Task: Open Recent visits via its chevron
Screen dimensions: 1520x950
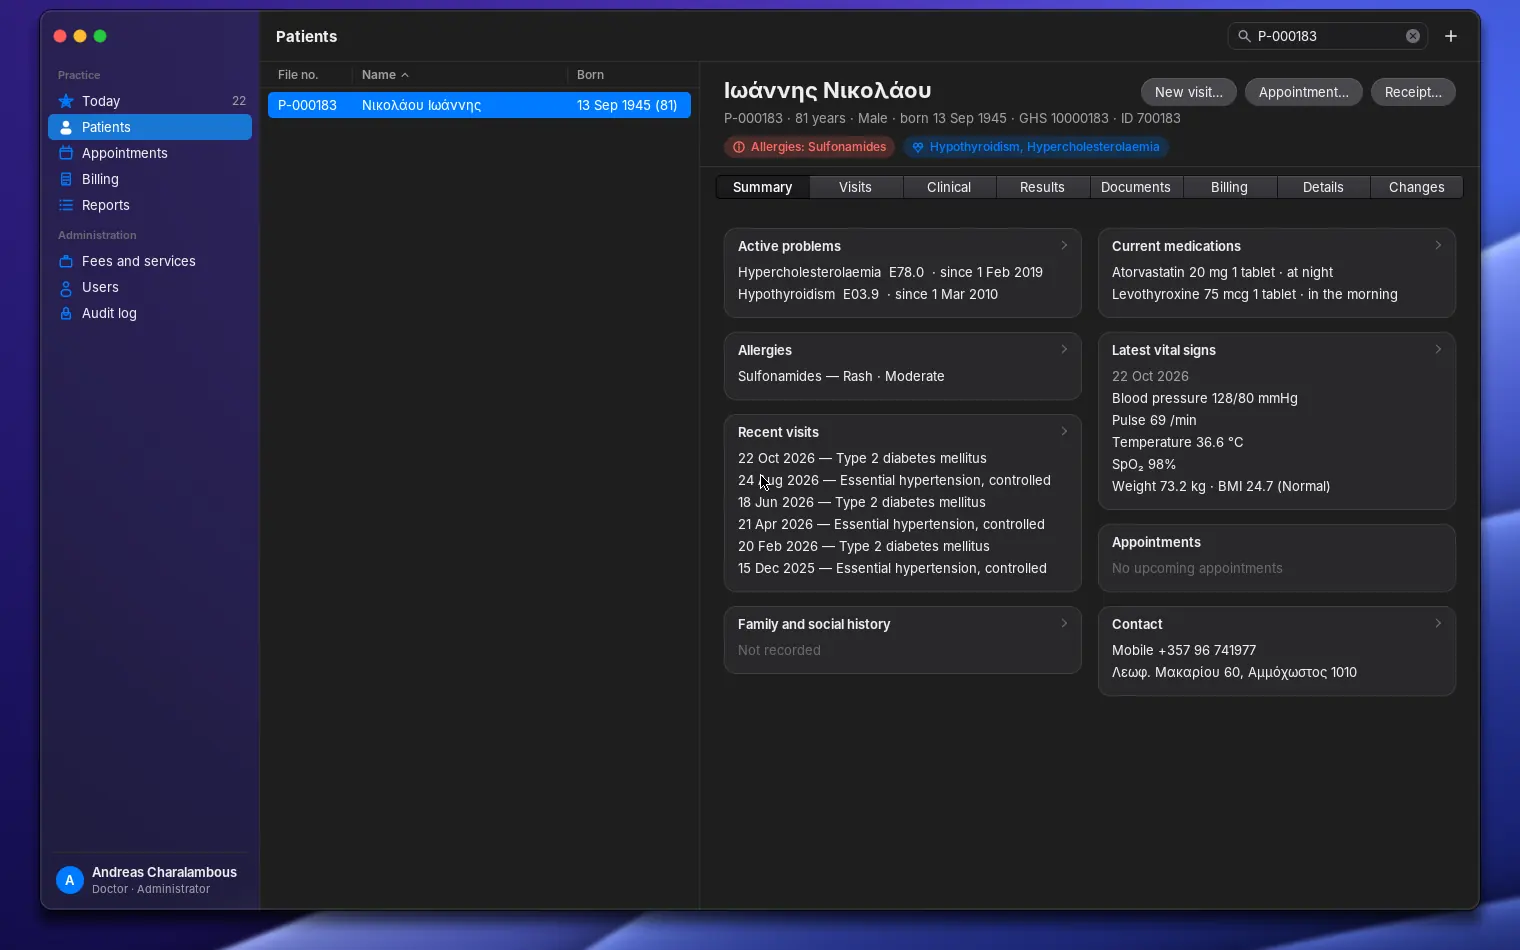Action: 1064,431
